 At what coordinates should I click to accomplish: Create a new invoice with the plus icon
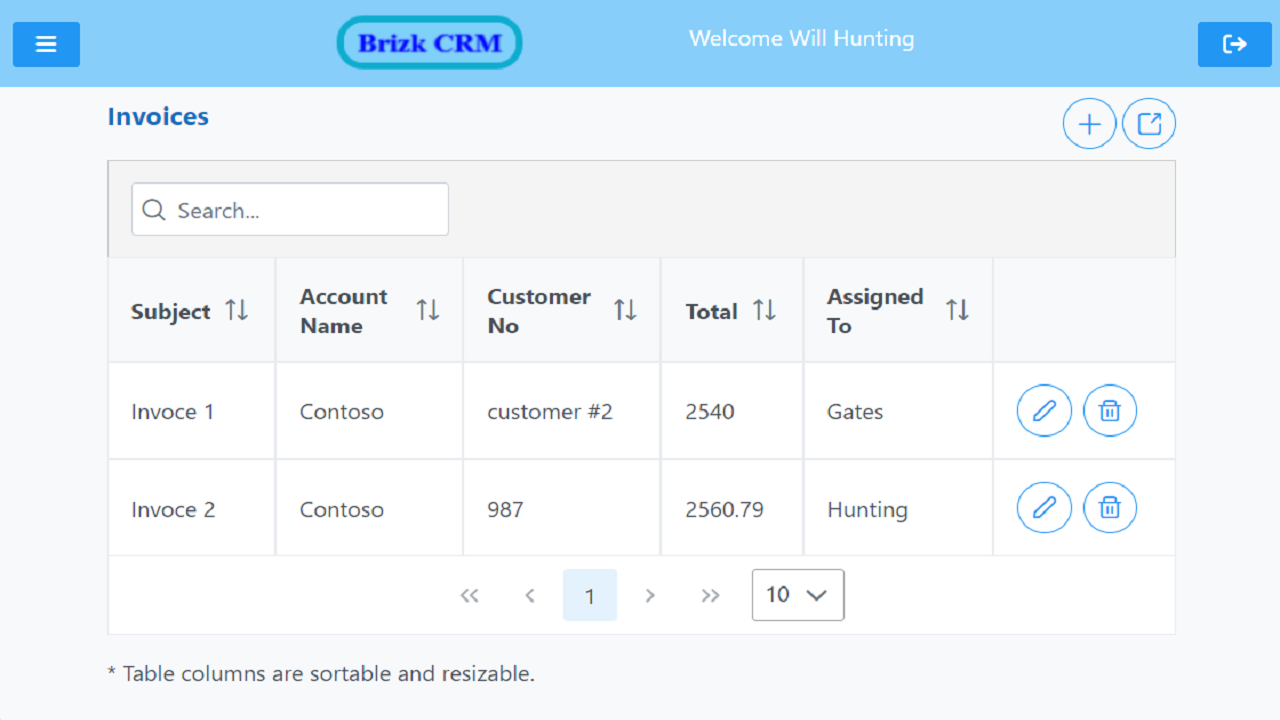pos(1089,123)
